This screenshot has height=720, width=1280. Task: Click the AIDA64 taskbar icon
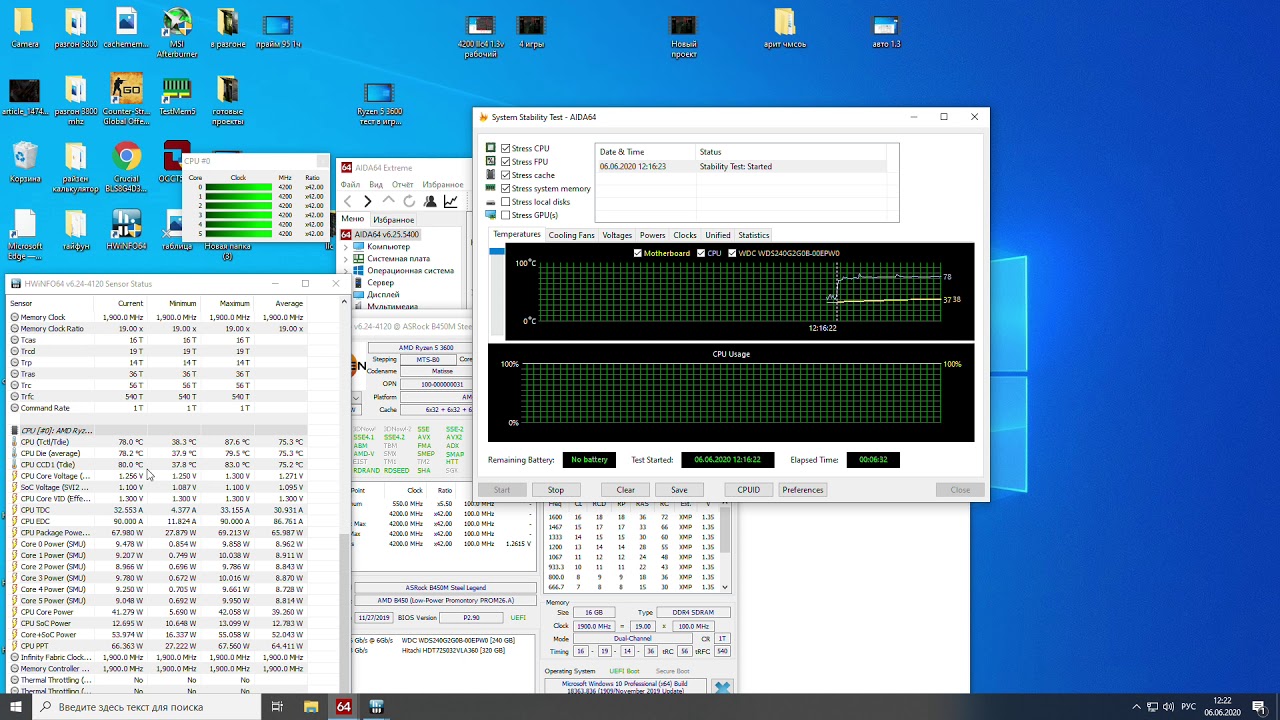[x=343, y=707]
